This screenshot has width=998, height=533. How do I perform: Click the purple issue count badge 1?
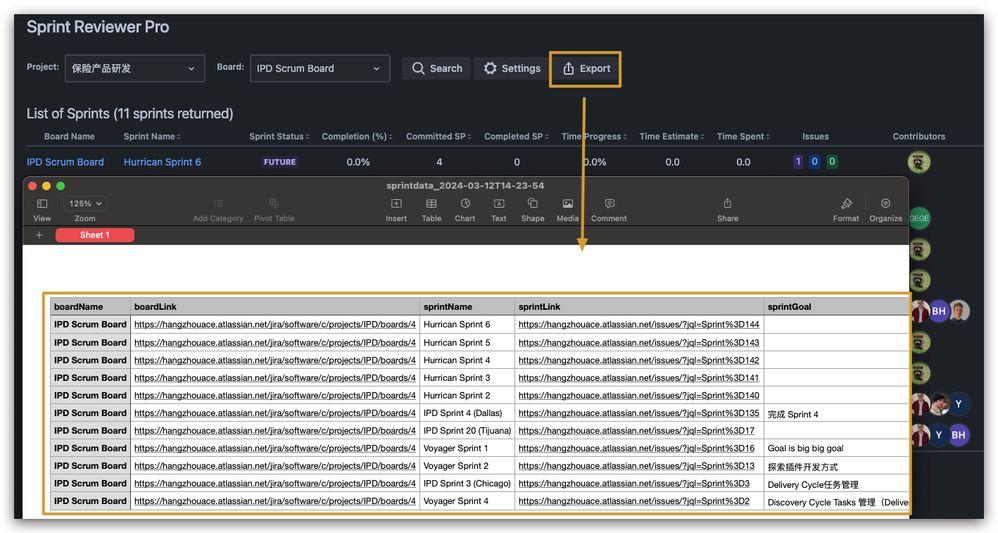click(798, 162)
